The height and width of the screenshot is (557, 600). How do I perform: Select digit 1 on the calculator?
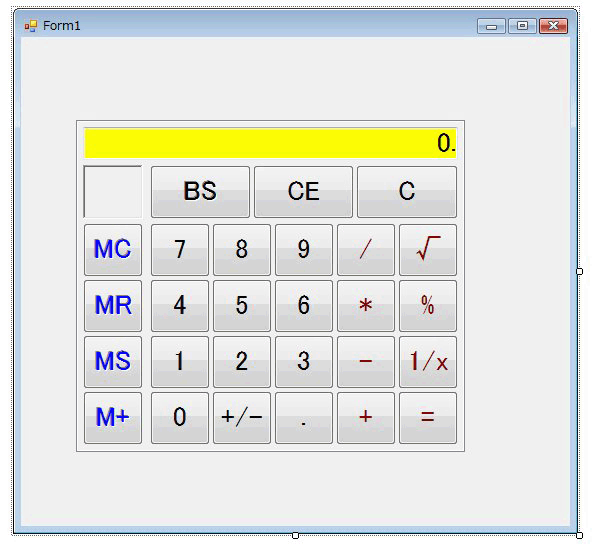[180, 362]
